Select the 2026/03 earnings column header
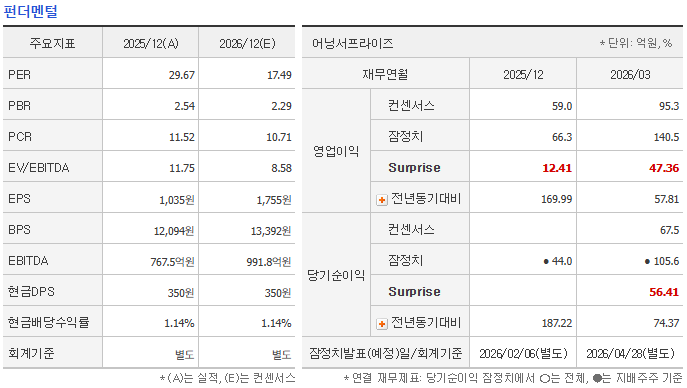This screenshot has width=687, height=388. pos(630,75)
